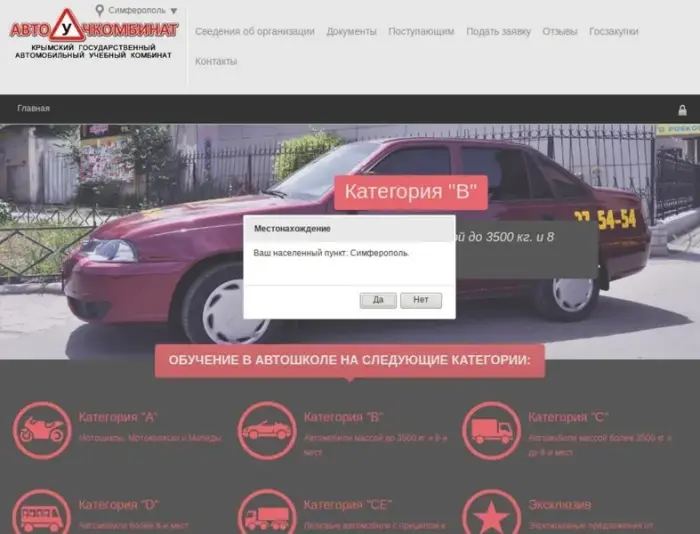Click the star icon for Эксклюзив
This screenshot has width=700, height=534.
click(491, 516)
